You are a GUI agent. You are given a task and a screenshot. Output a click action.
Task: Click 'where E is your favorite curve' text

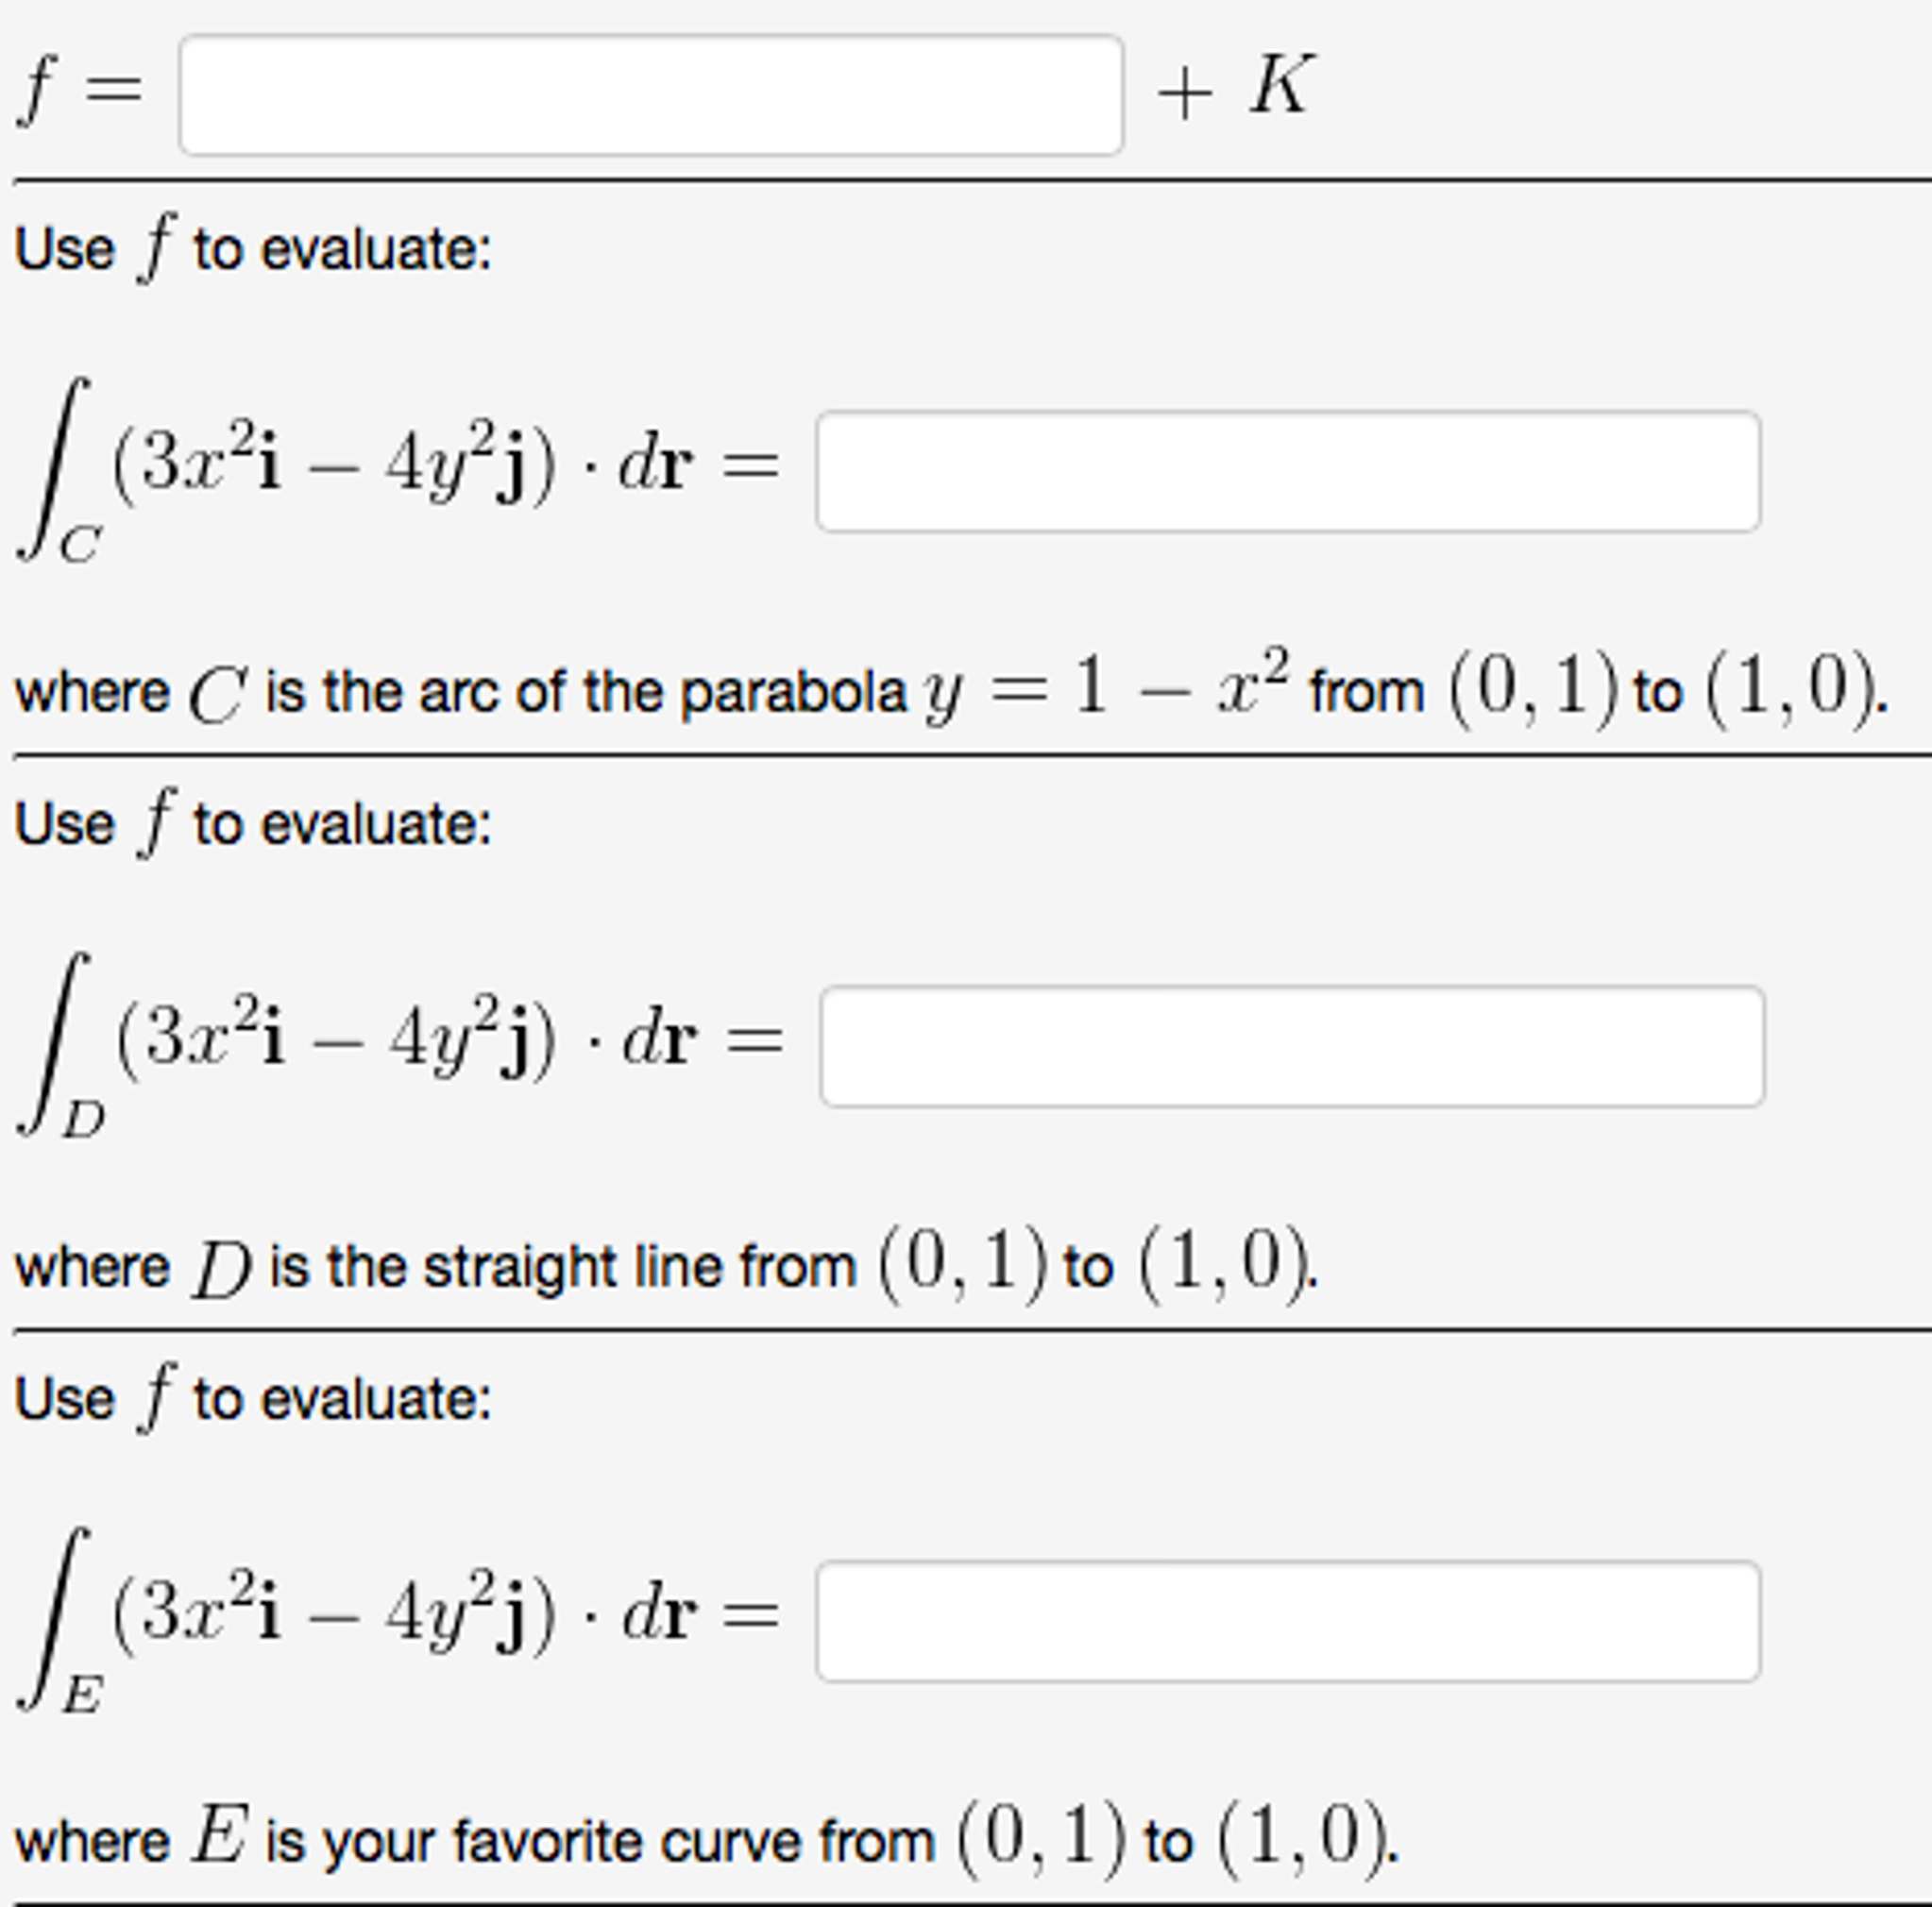pos(475,1841)
